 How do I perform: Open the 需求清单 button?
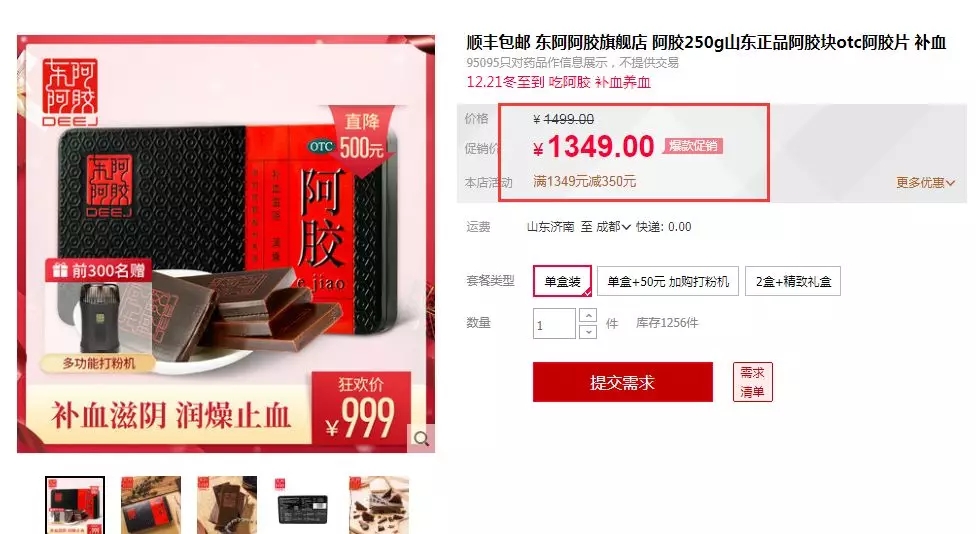click(x=753, y=382)
